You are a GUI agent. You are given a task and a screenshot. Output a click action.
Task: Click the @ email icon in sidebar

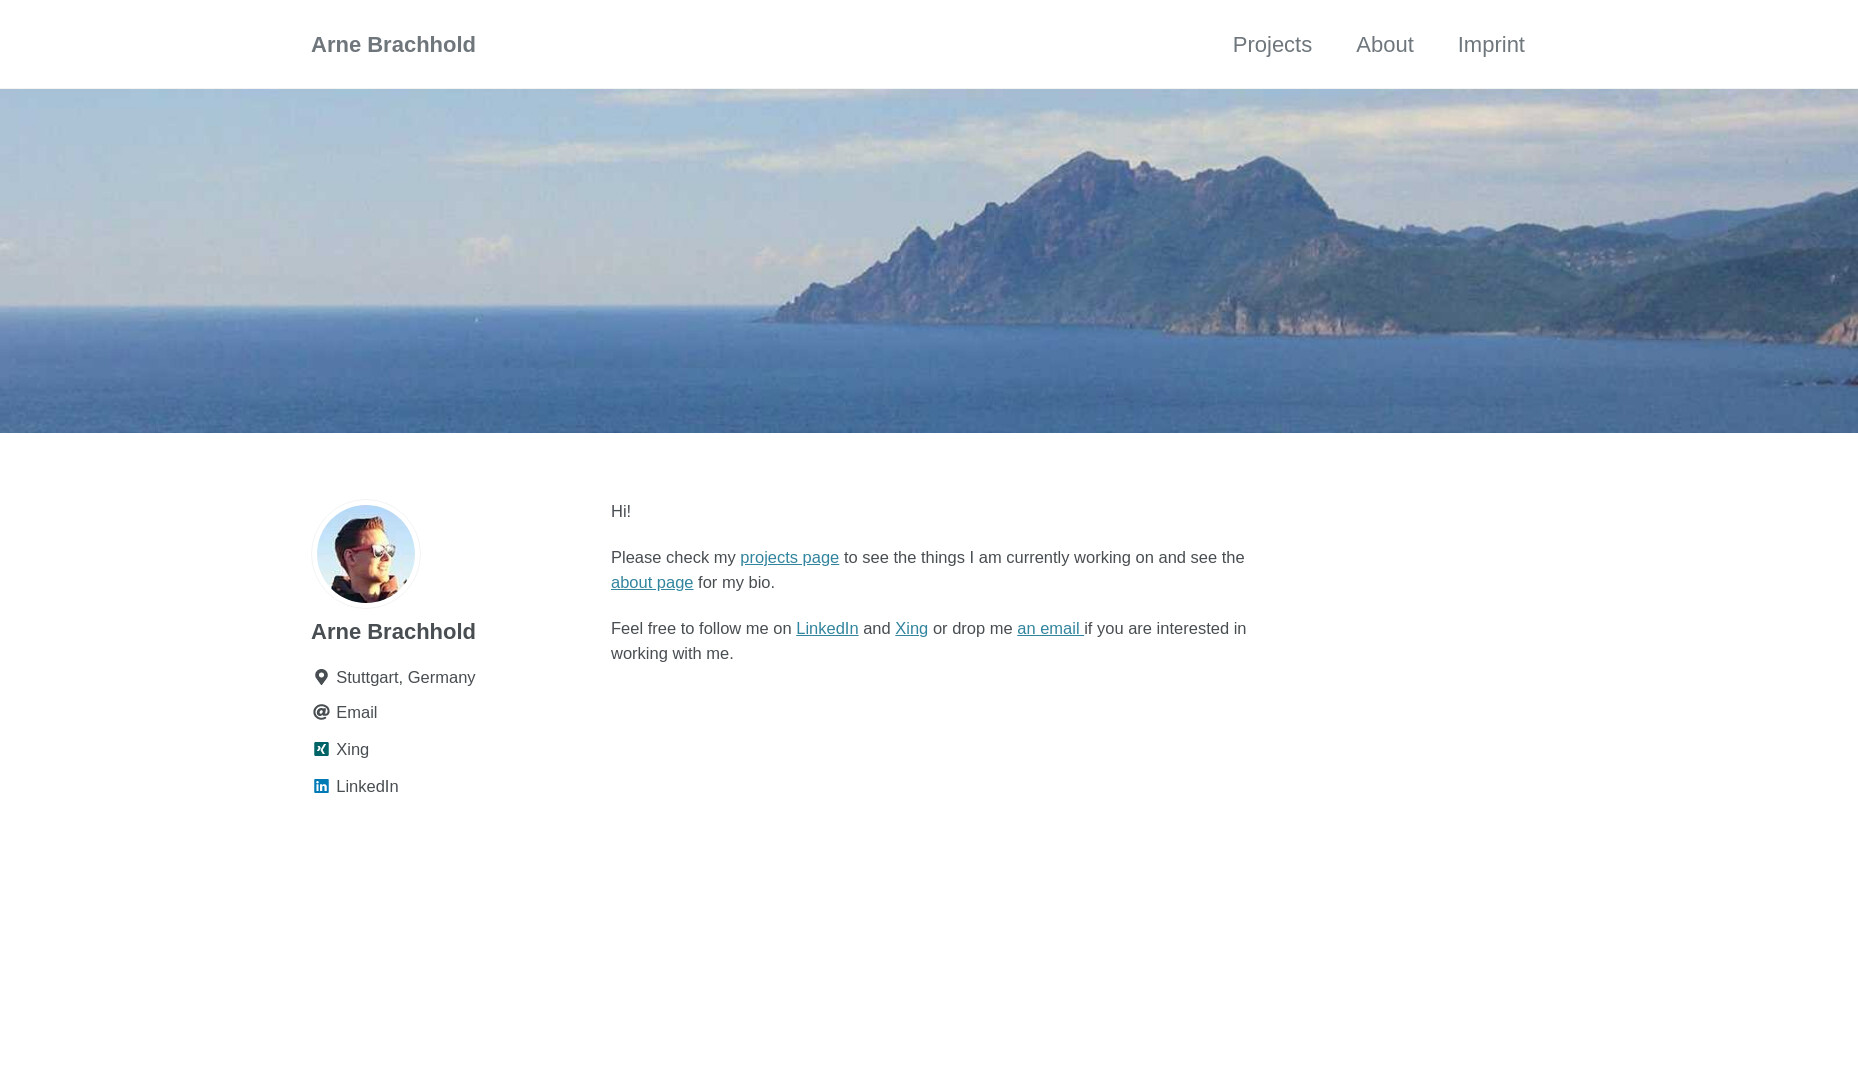321,712
